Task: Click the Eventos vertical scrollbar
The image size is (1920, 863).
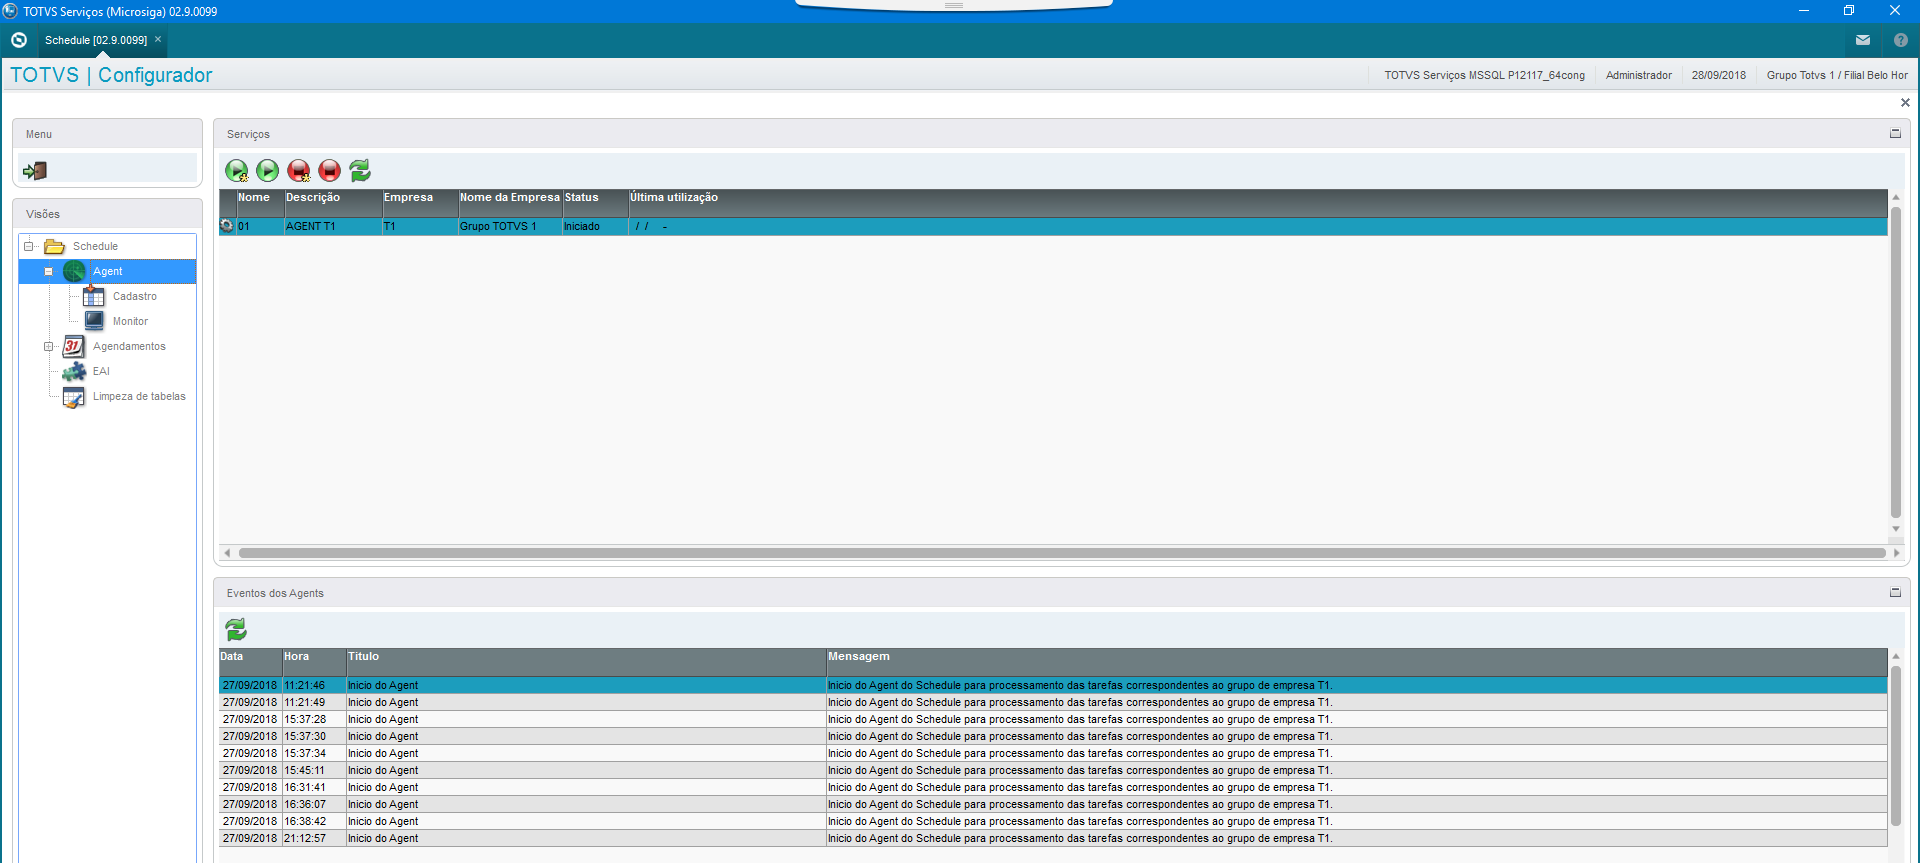Action: point(1896,745)
